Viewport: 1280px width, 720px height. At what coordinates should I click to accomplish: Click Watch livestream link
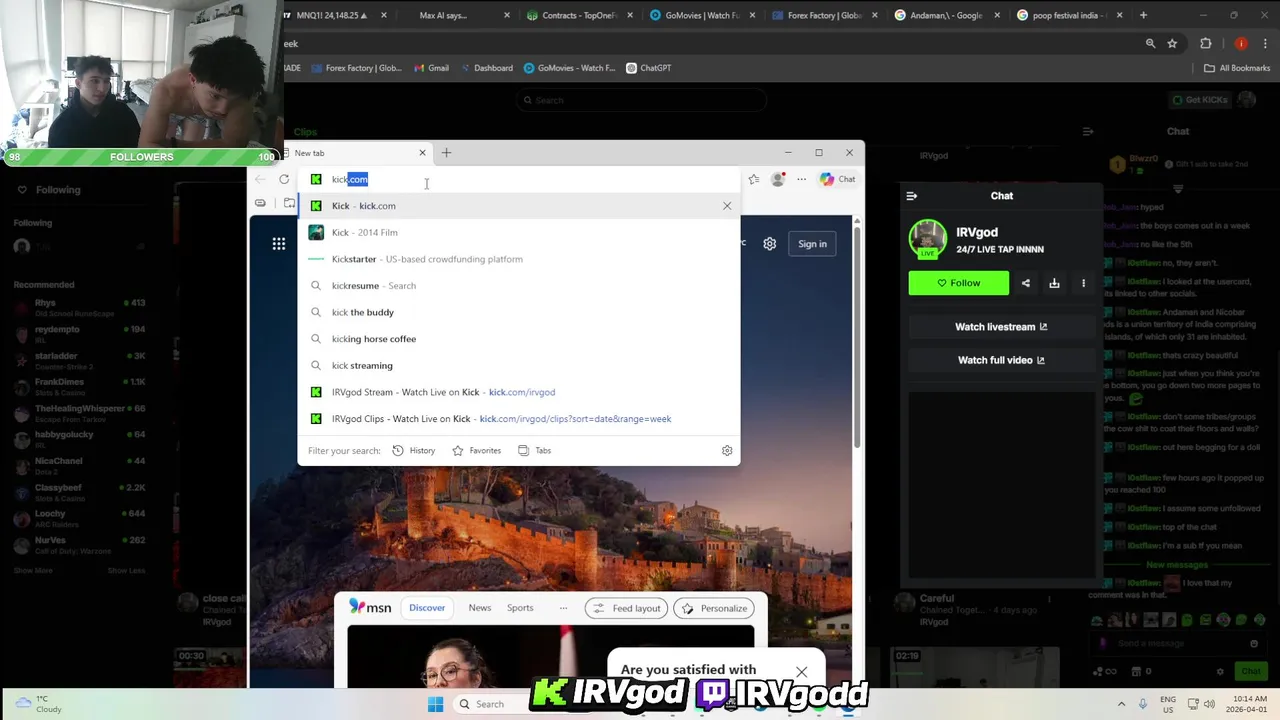(x=1001, y=327)
